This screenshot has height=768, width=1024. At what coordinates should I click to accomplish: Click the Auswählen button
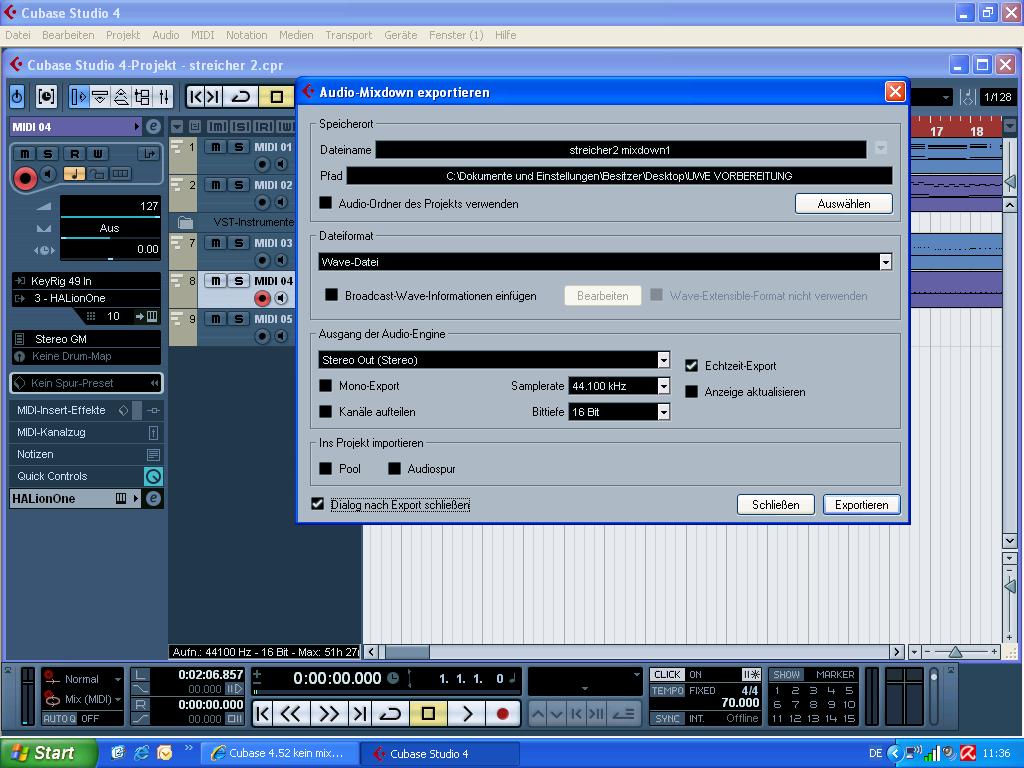[843, 204]
